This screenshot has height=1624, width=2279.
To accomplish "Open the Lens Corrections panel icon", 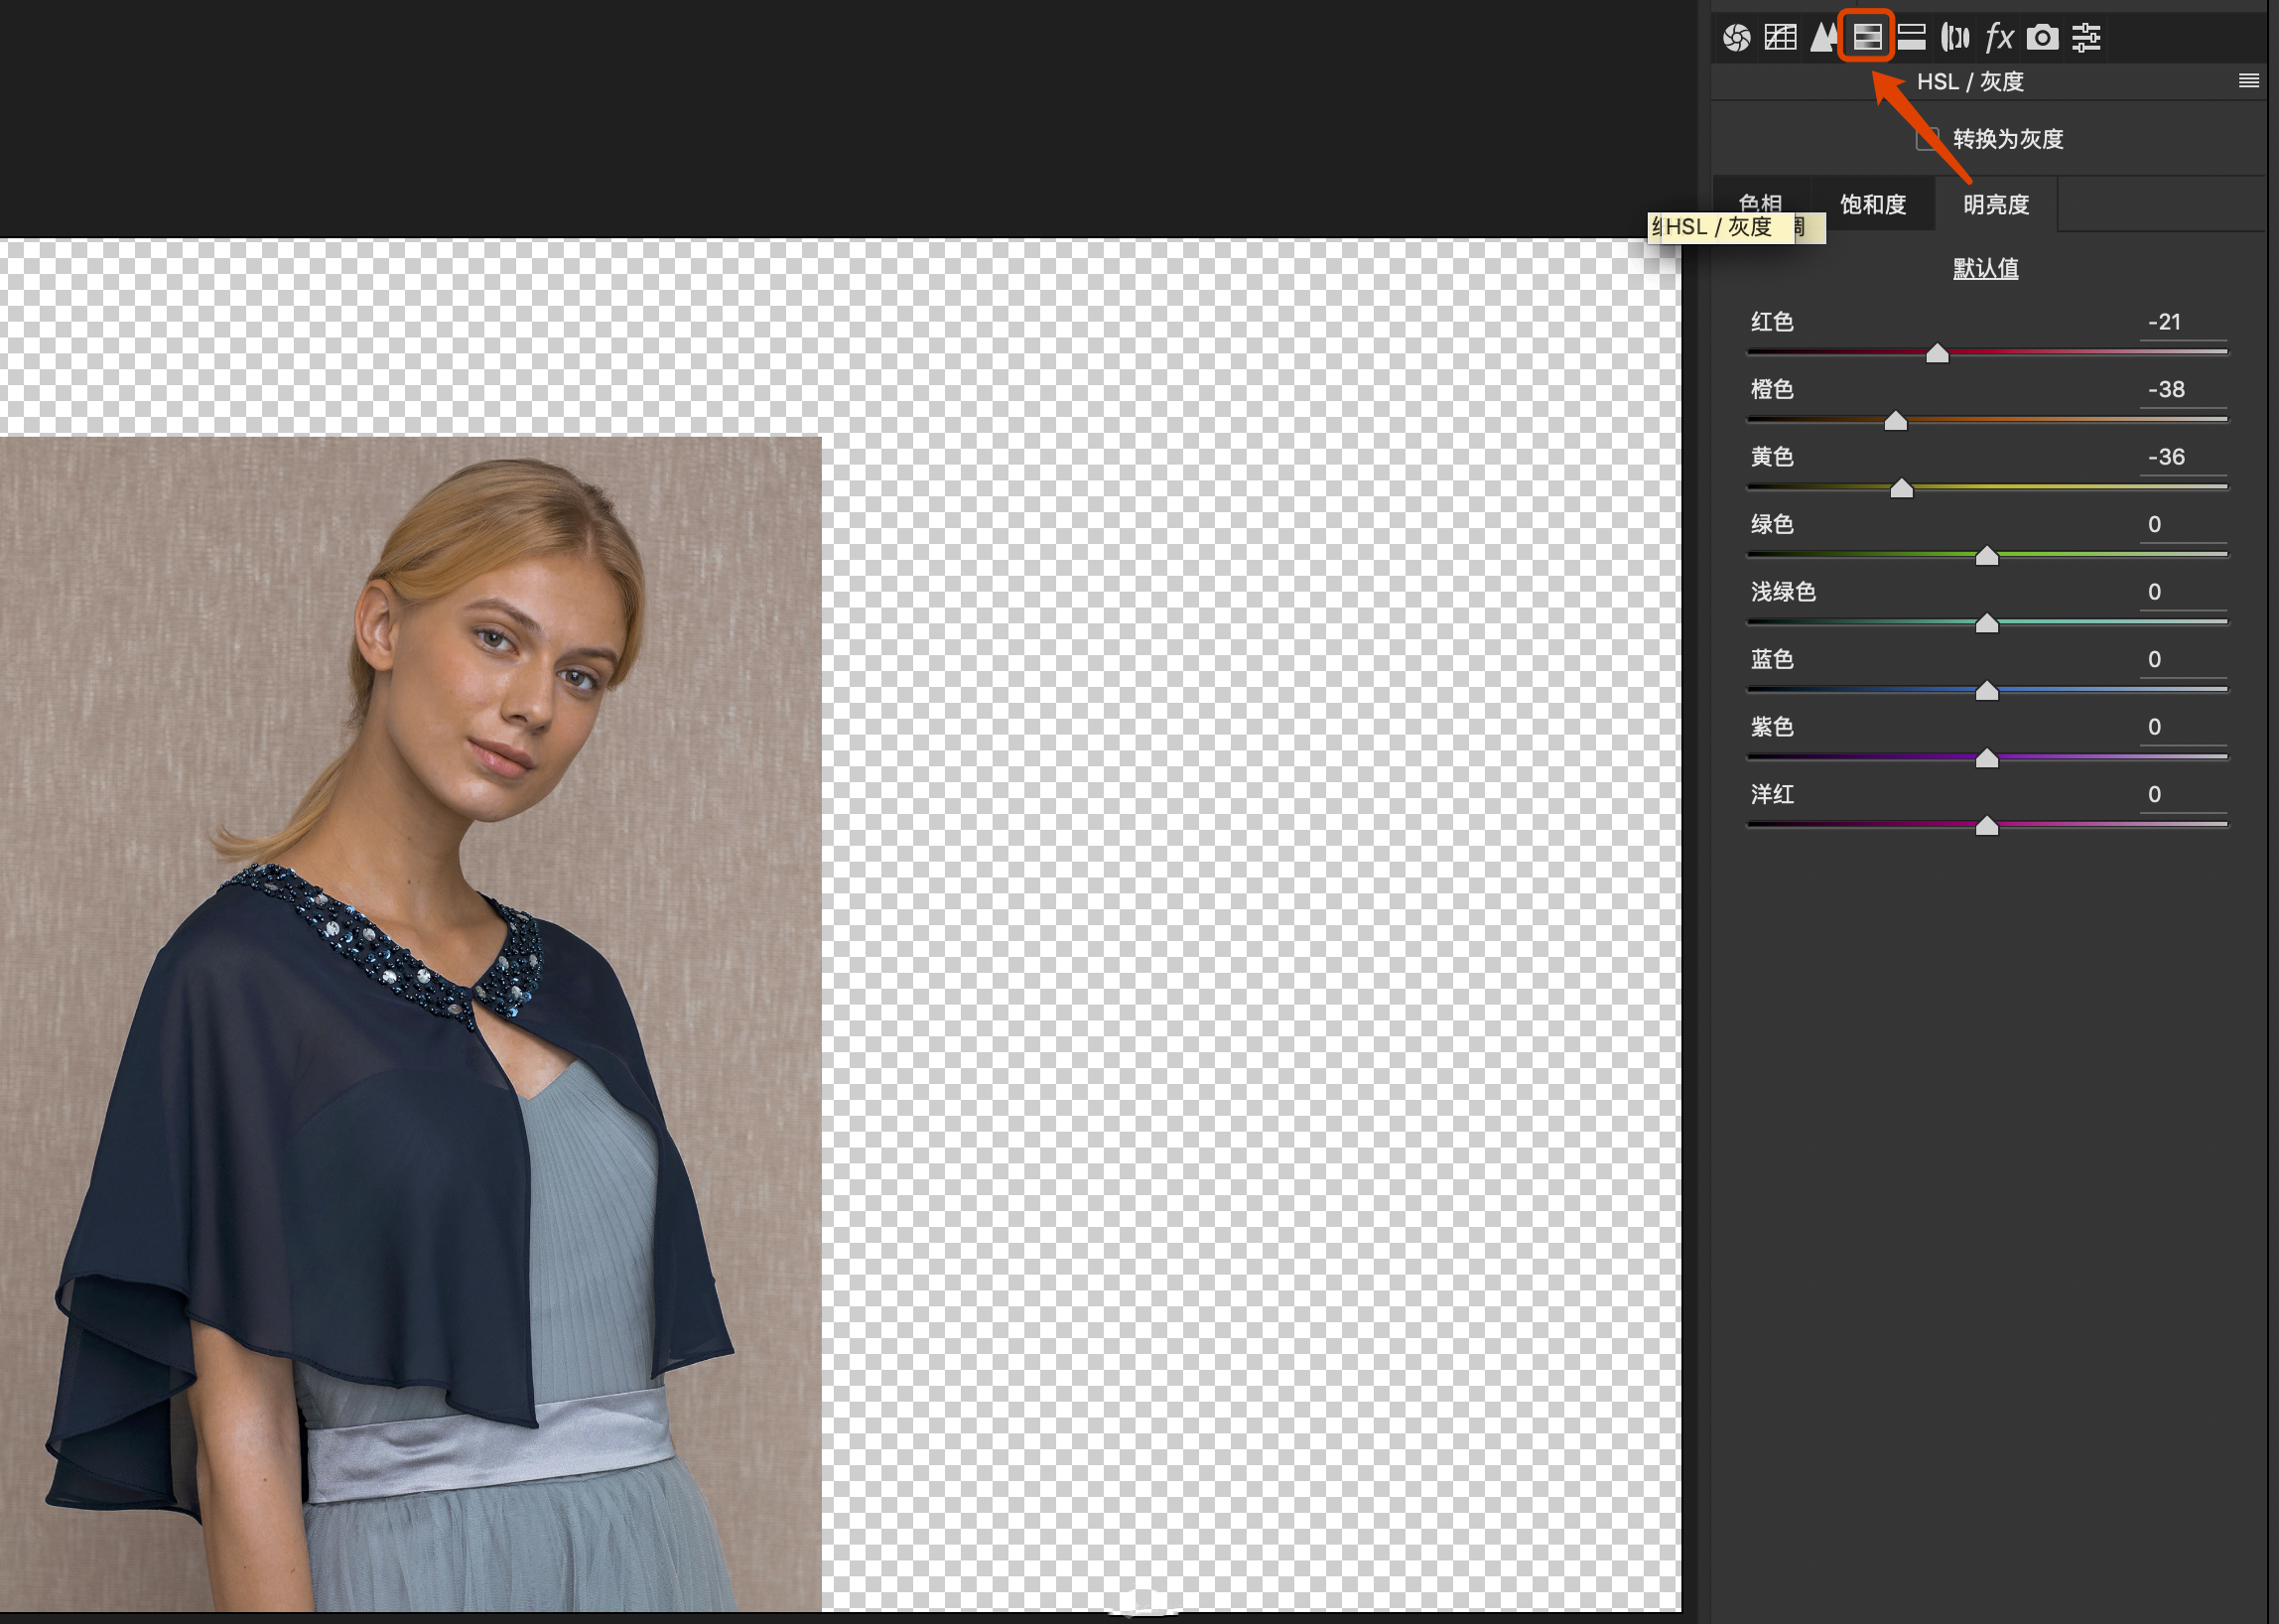I will click(1955, 38).
